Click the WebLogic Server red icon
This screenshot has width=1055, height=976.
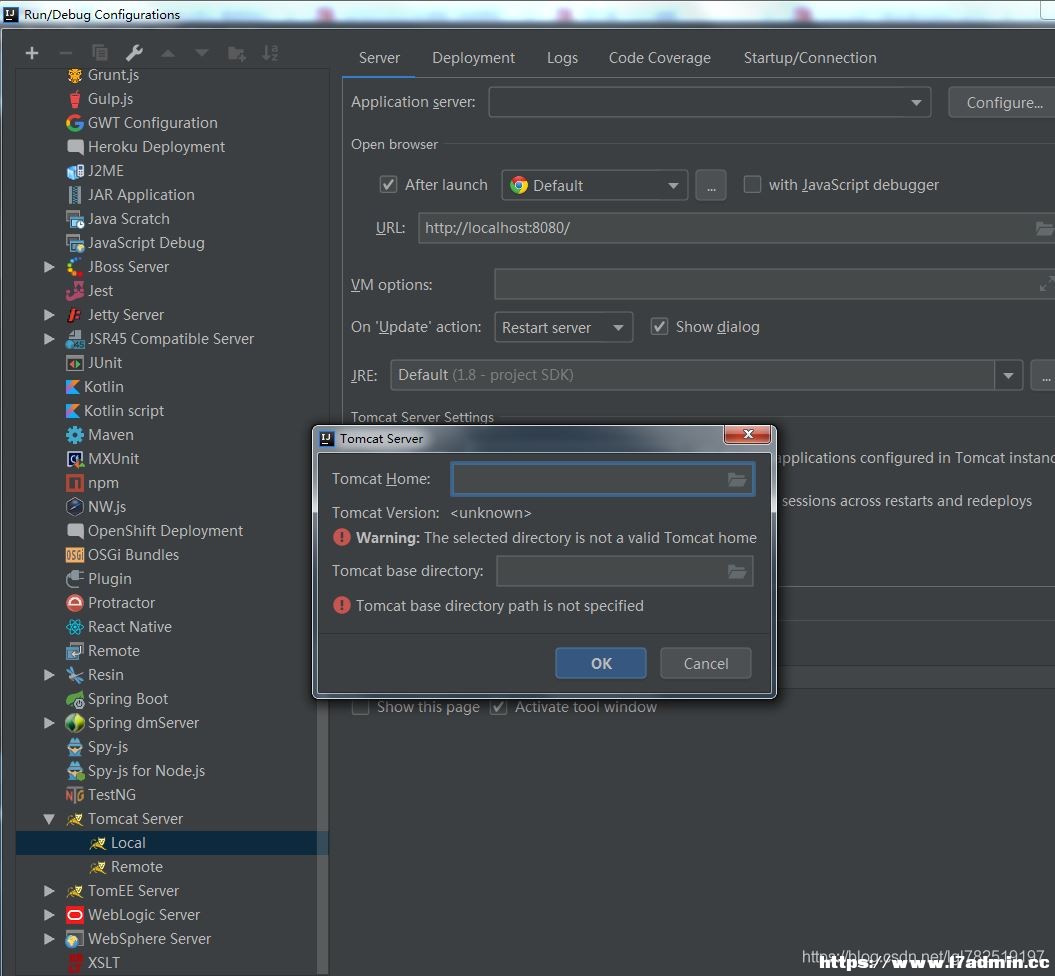75,915
